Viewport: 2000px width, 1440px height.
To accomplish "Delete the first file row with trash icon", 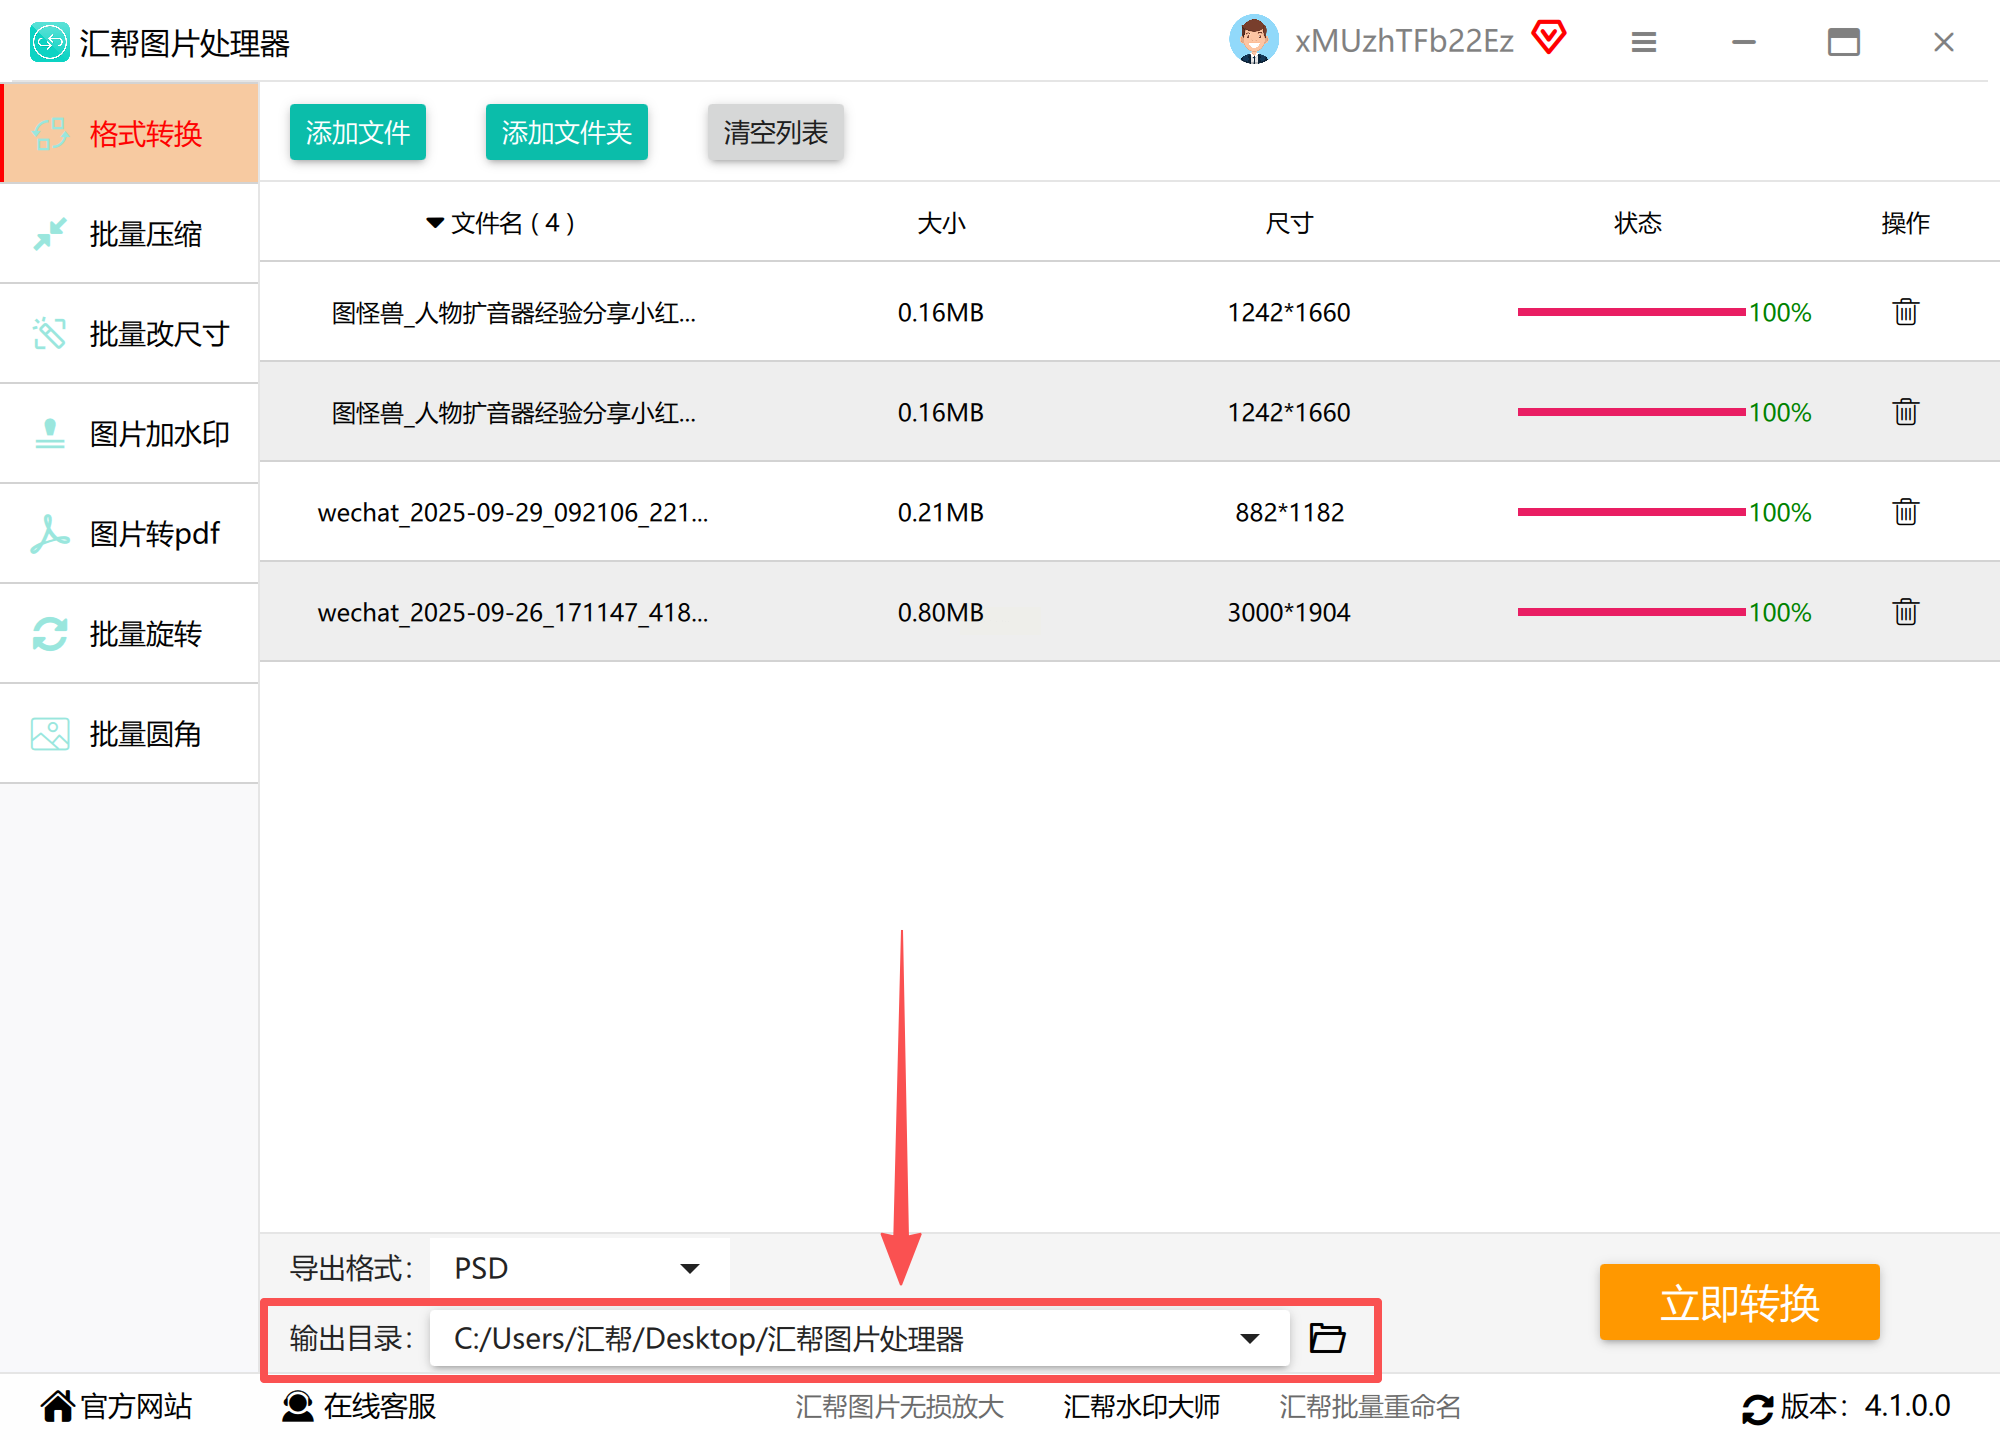I will pyautogui.click(x=1905, y=312).
